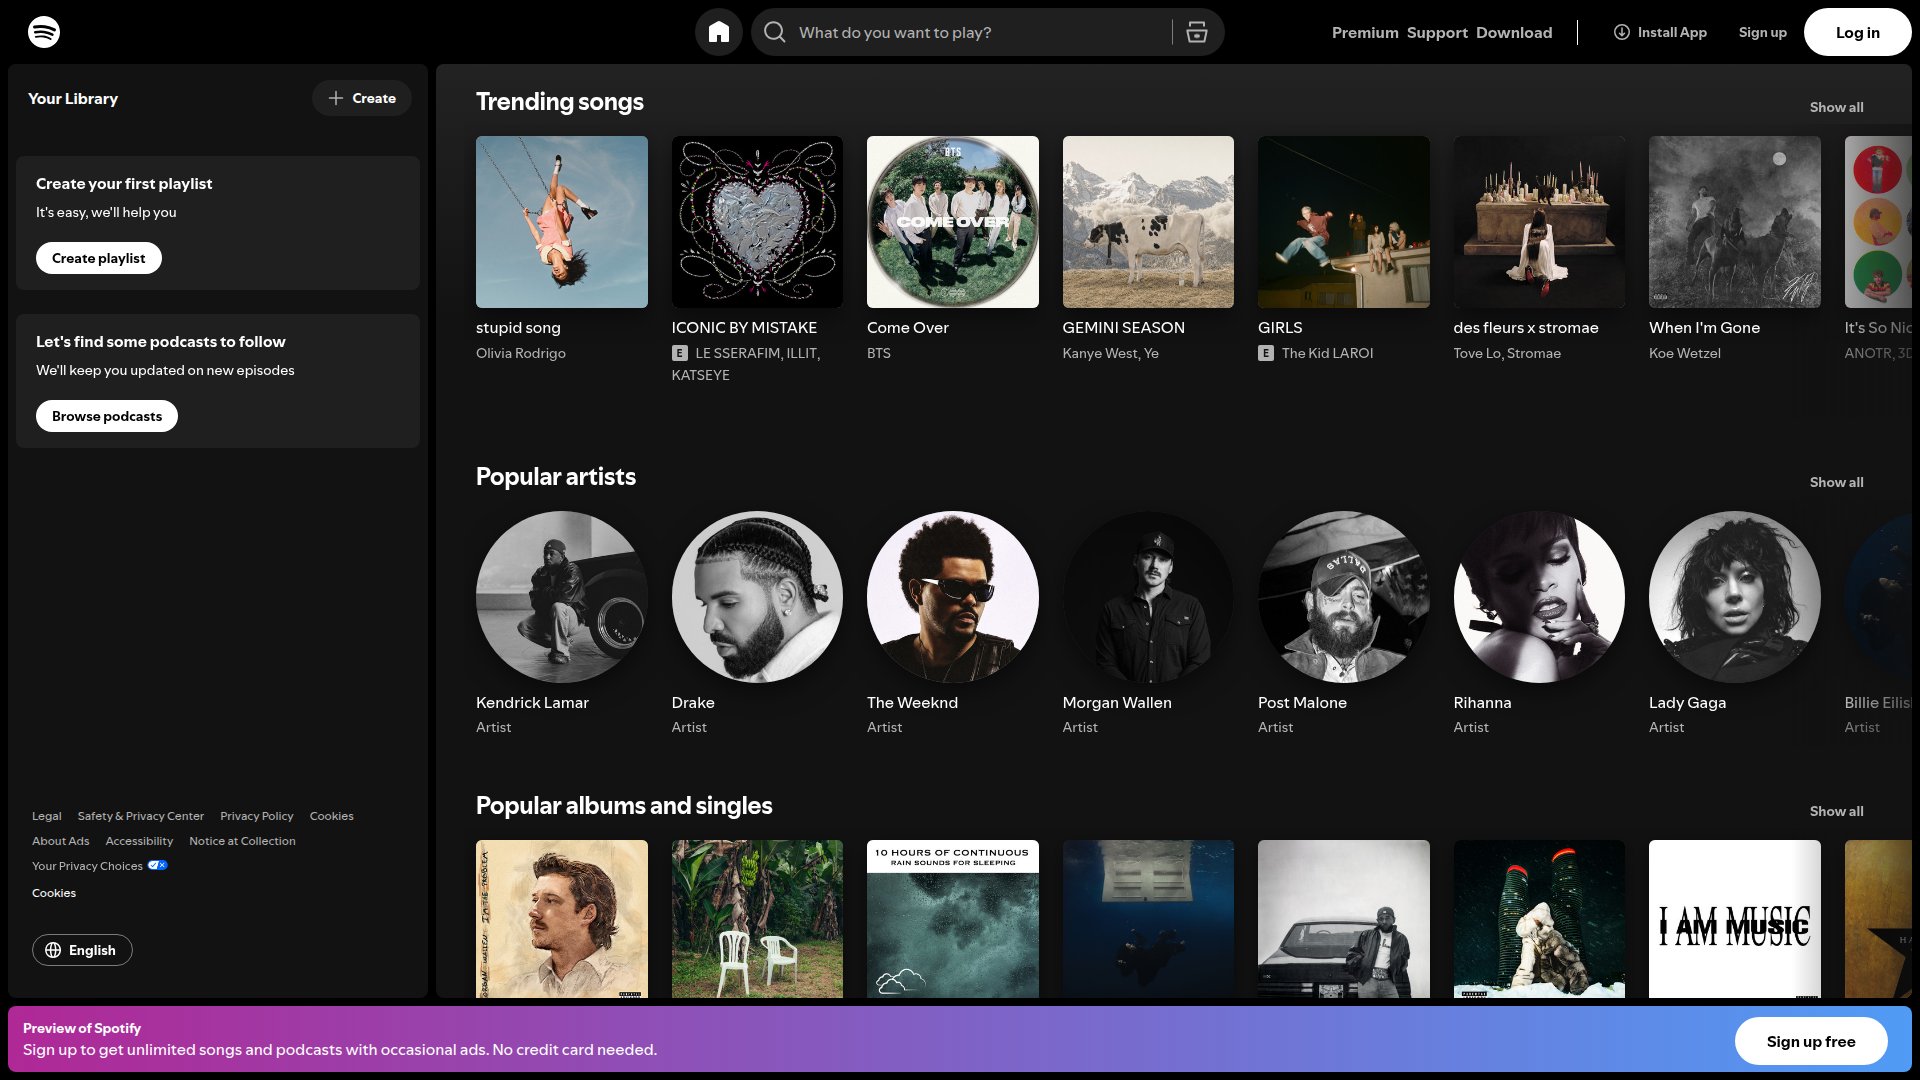This screenshot has height=1080, width=1920.
Task: Open the 10 Hours Rain Sounds album cover
Action: (x=953, y=919)
